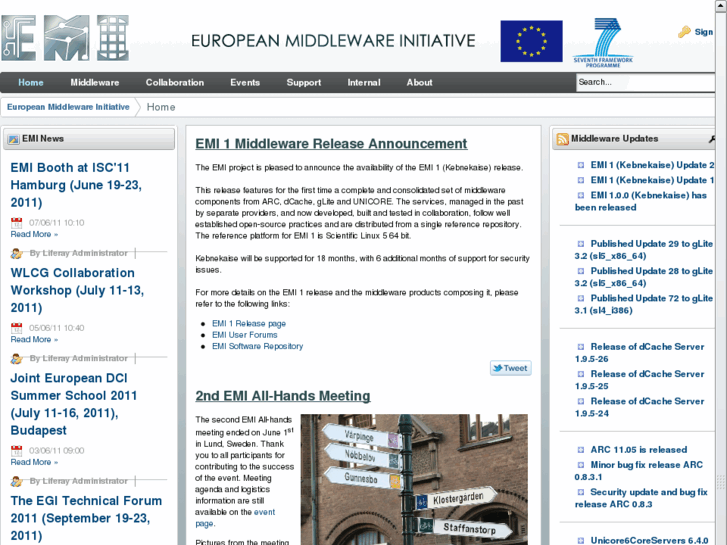Click the EMI News portlet icon
This screenshot has width=727, height=545.
[x=13, y=139]
